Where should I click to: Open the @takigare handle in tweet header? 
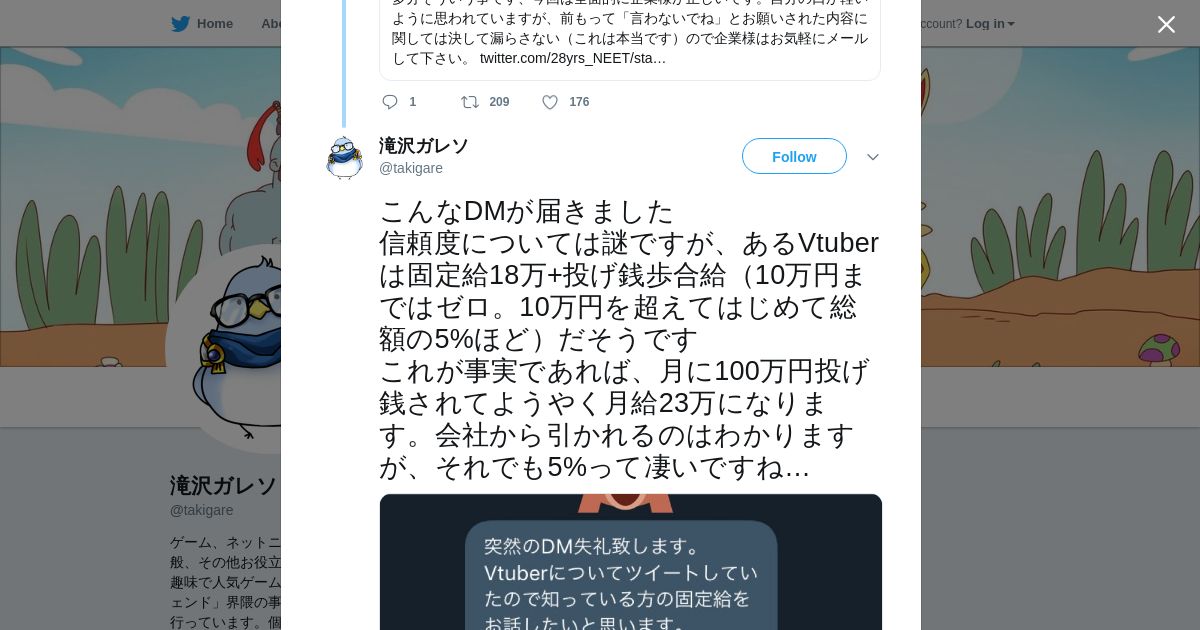click(411, 168)
